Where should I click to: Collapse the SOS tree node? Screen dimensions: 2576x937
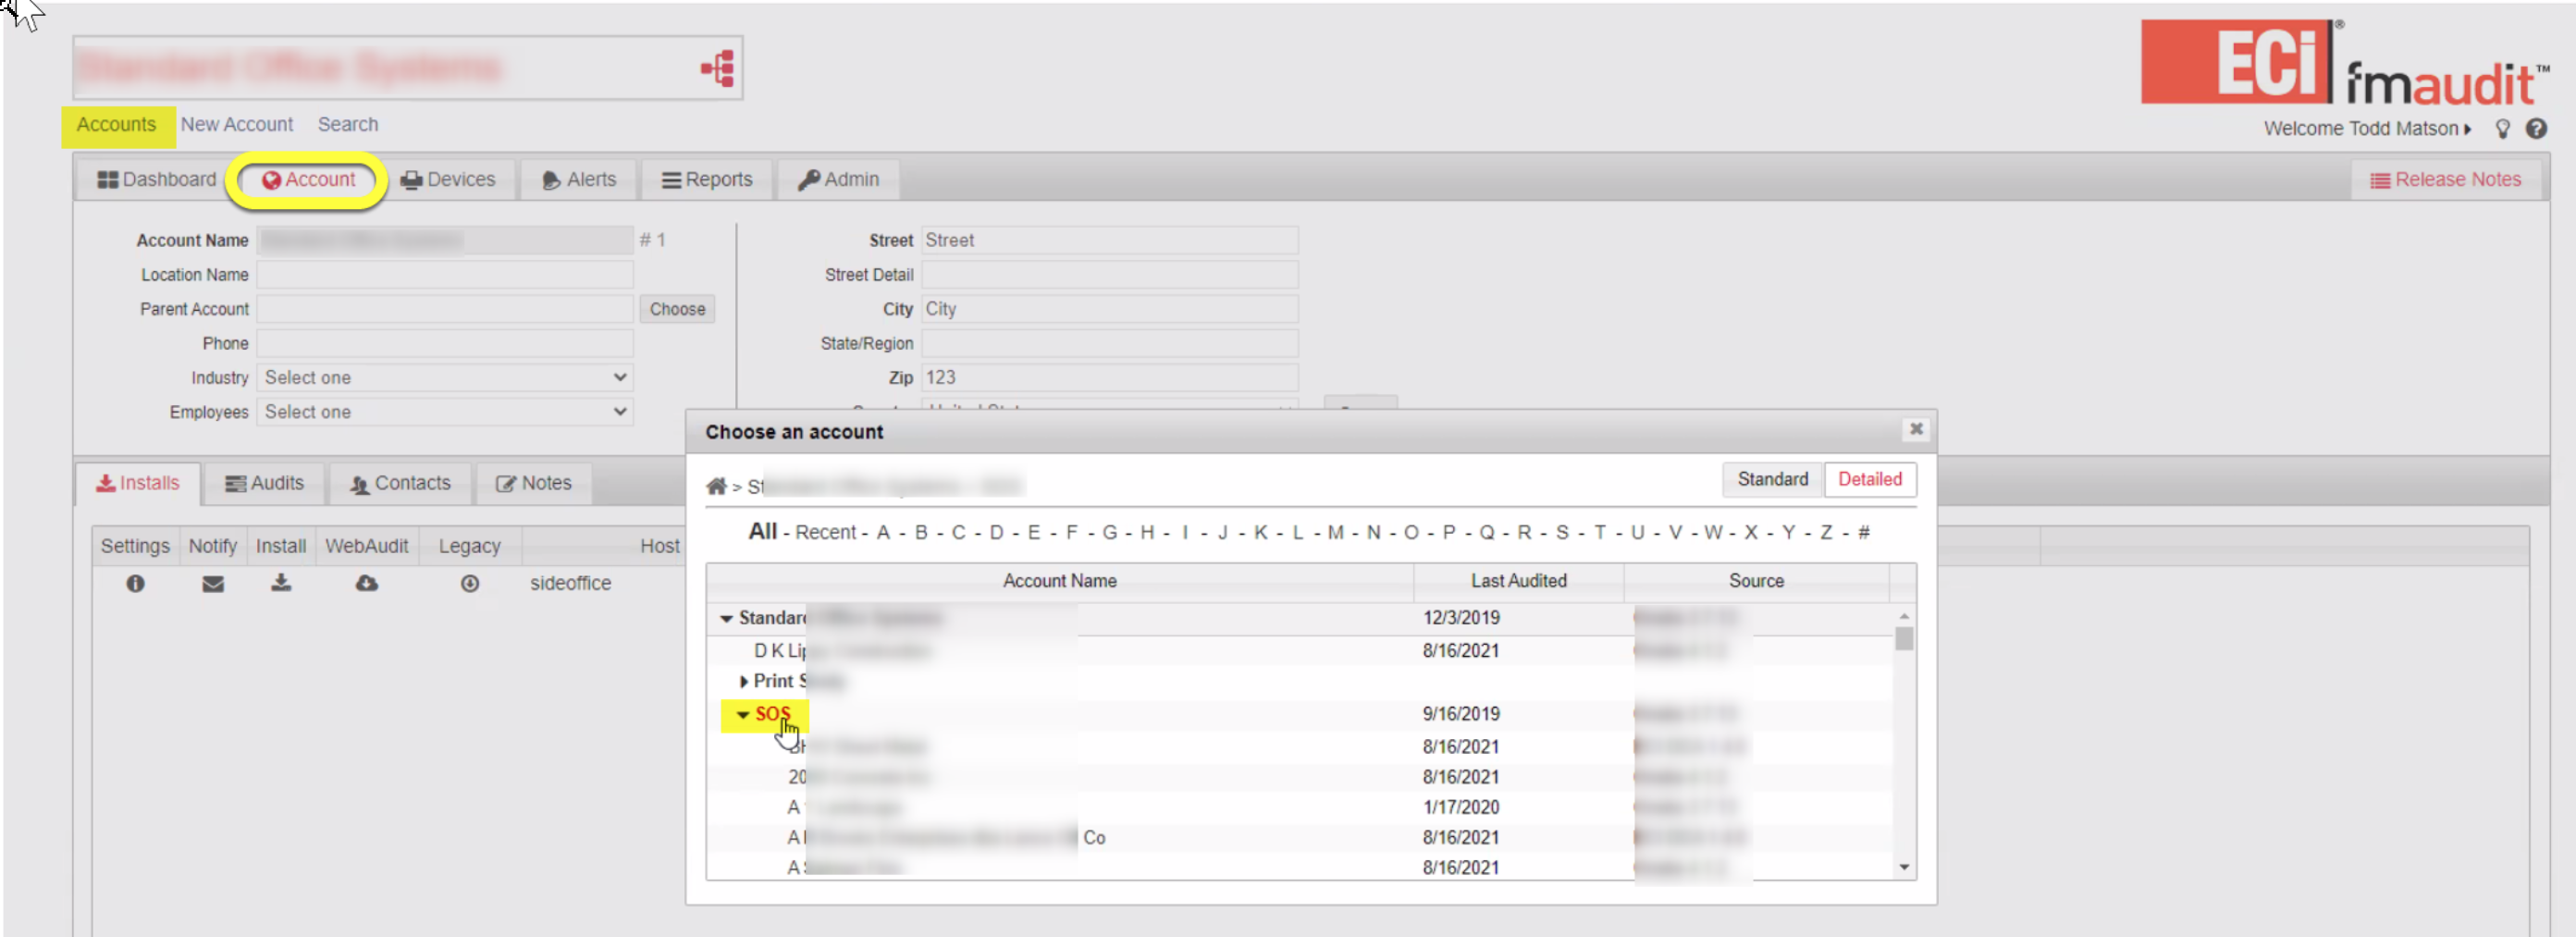pos(743,715)
